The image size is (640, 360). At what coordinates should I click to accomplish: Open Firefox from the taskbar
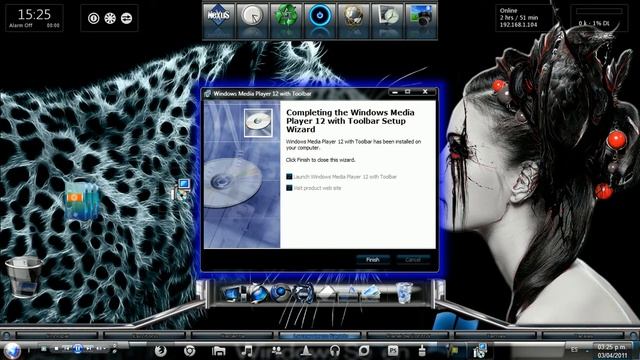tap(160, 351)
